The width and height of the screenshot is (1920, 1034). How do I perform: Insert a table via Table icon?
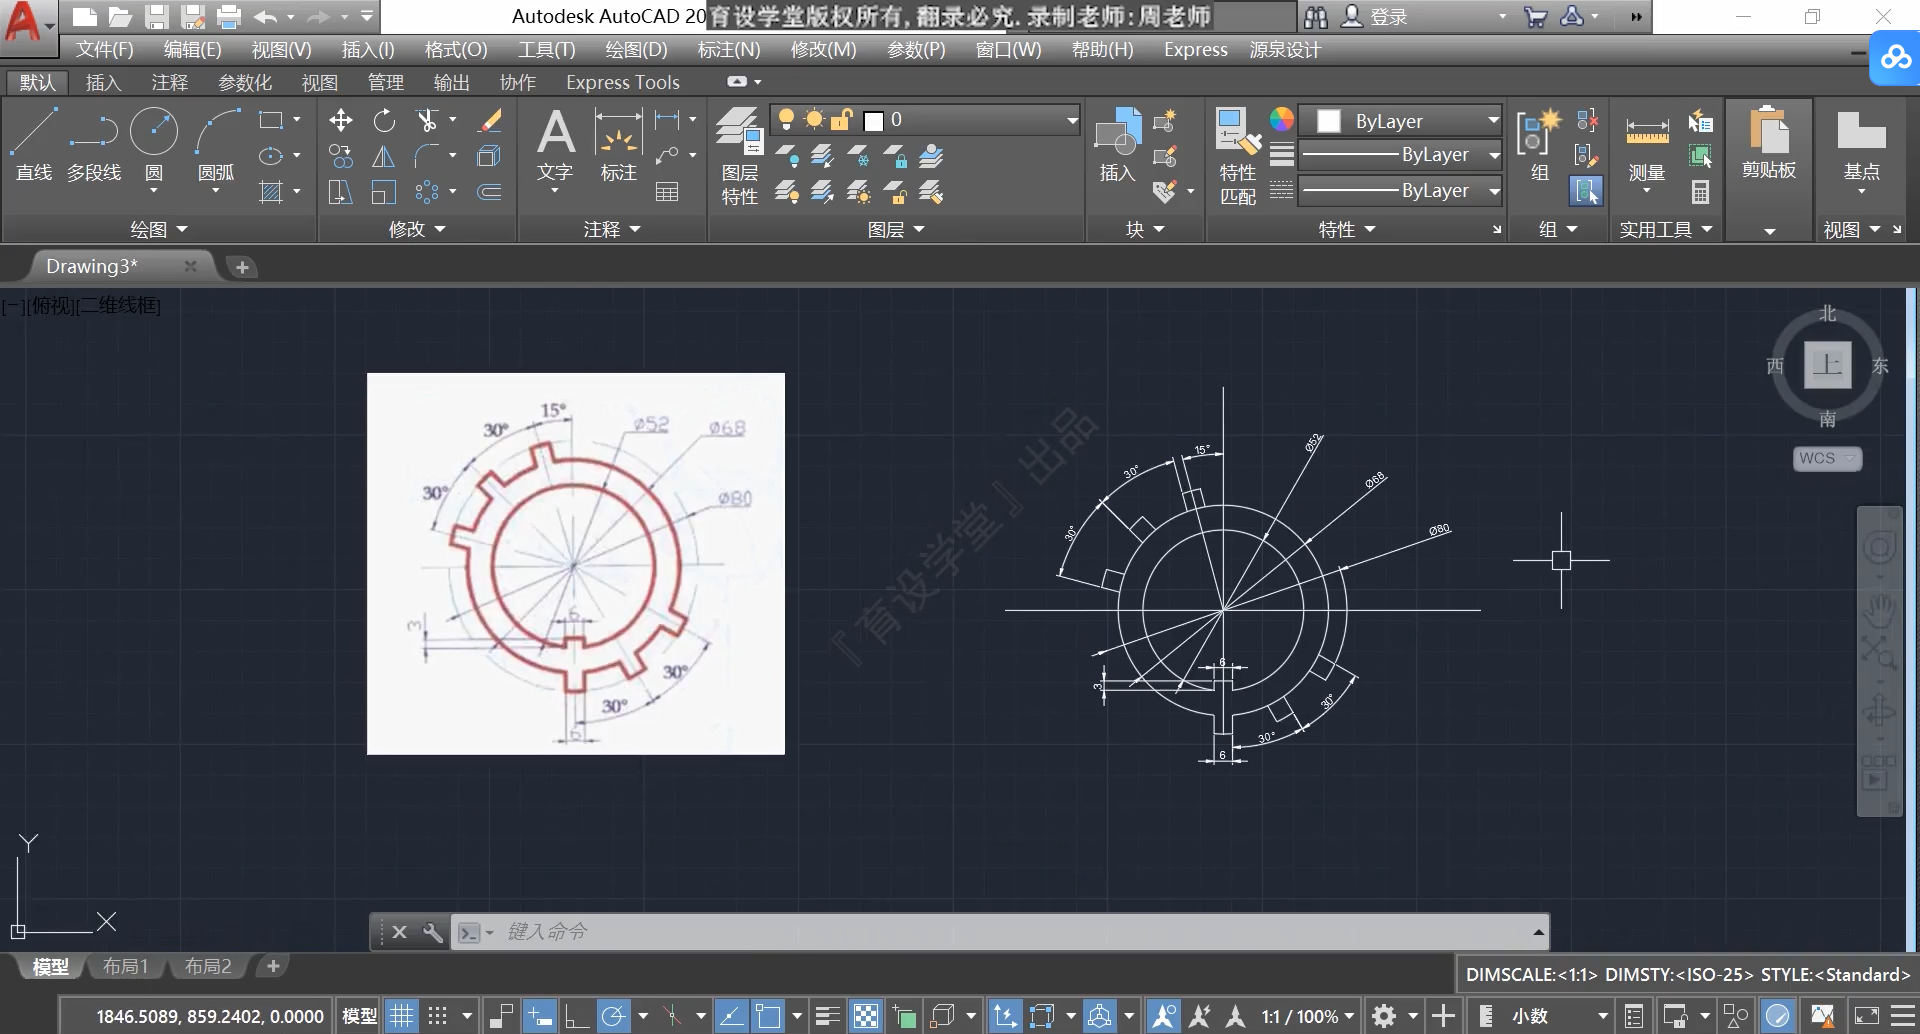(x=667, y=192)
